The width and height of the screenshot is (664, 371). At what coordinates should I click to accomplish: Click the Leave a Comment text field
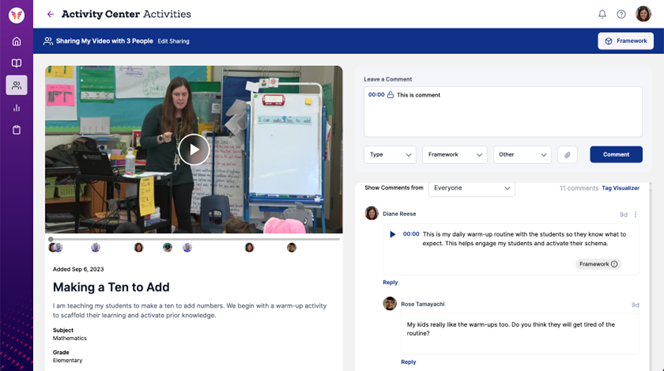click(503, 112)
